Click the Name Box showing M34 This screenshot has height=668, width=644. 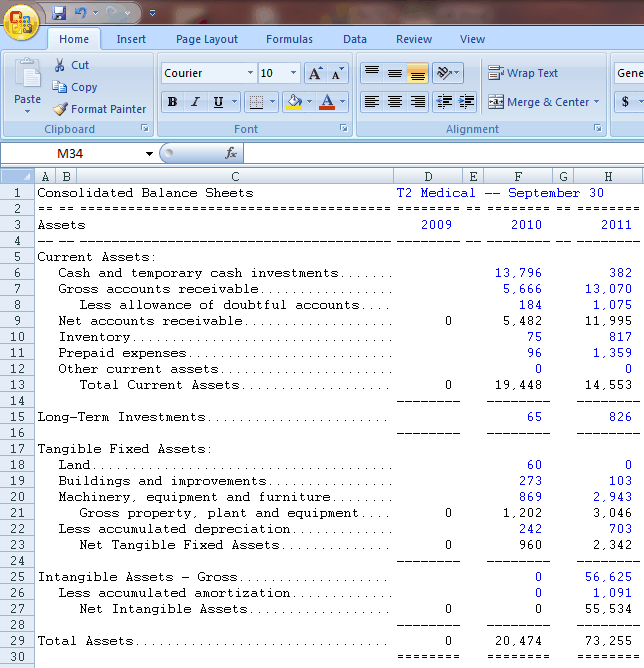[x=70, y=153]
